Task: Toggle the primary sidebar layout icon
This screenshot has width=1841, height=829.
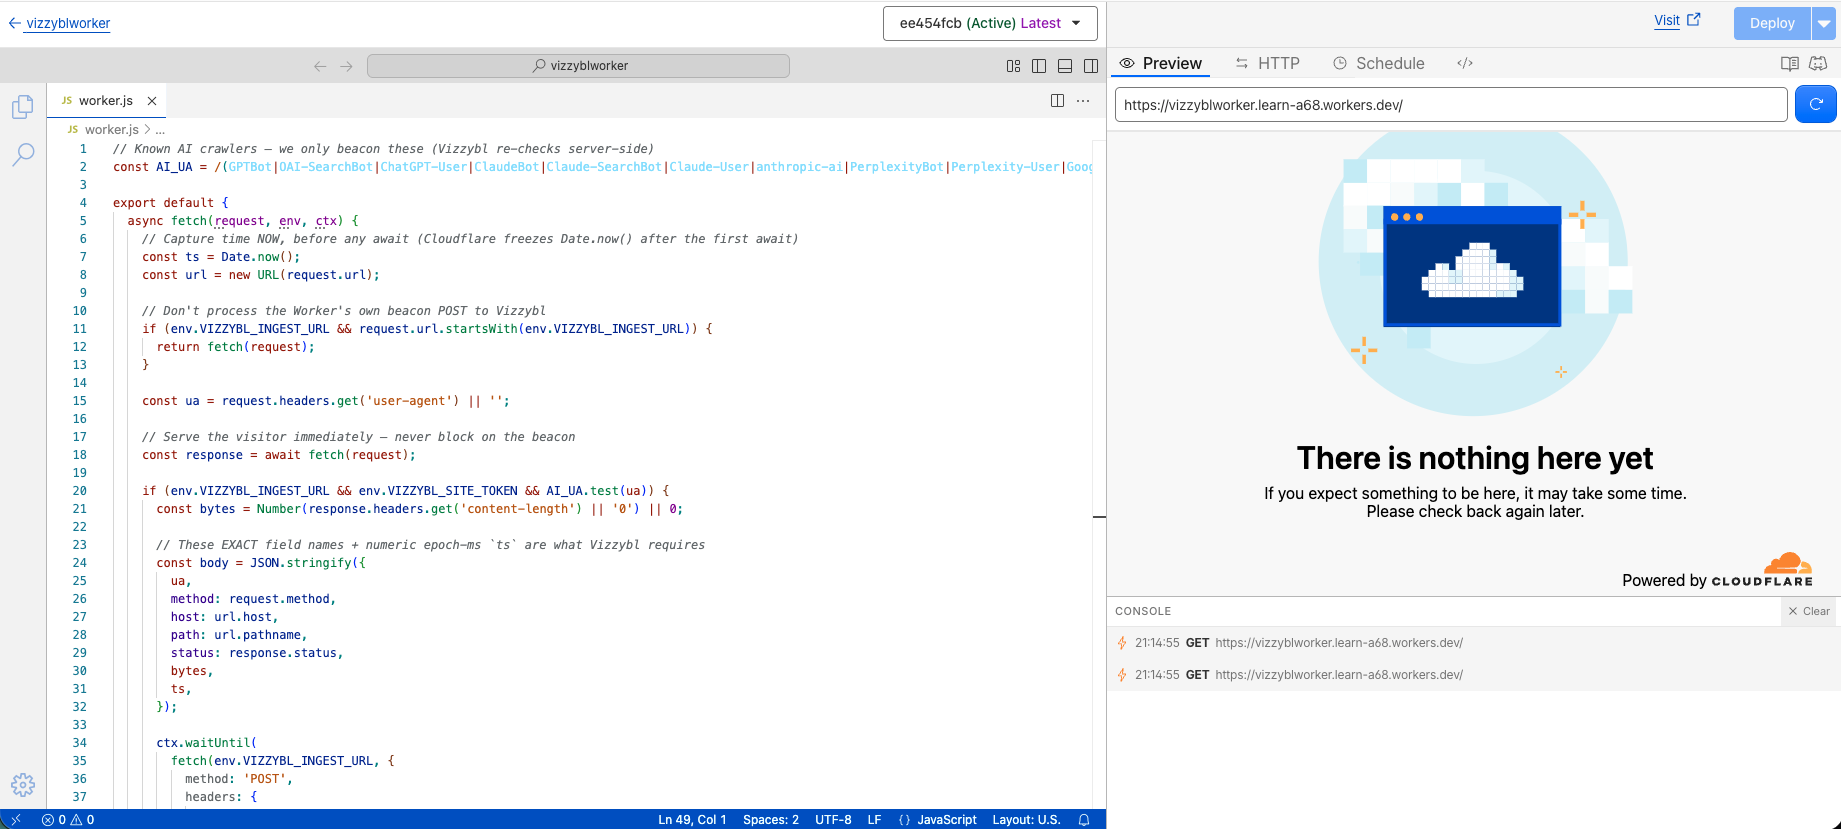Action: coord(1039,66)
